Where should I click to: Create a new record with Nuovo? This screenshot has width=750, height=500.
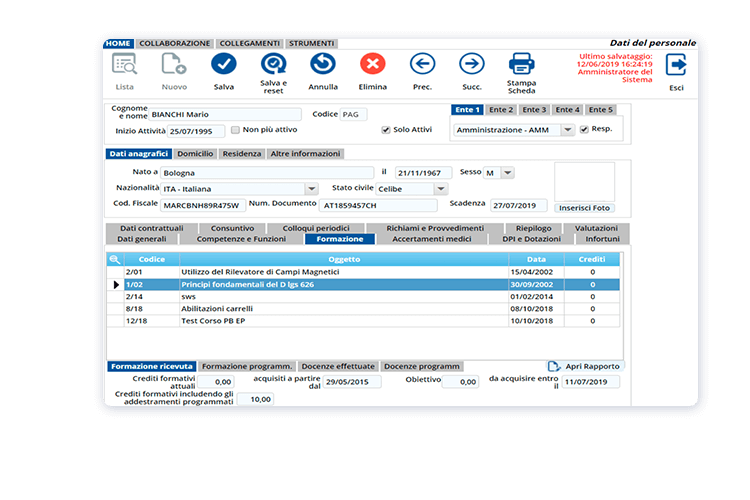(174, 64)
